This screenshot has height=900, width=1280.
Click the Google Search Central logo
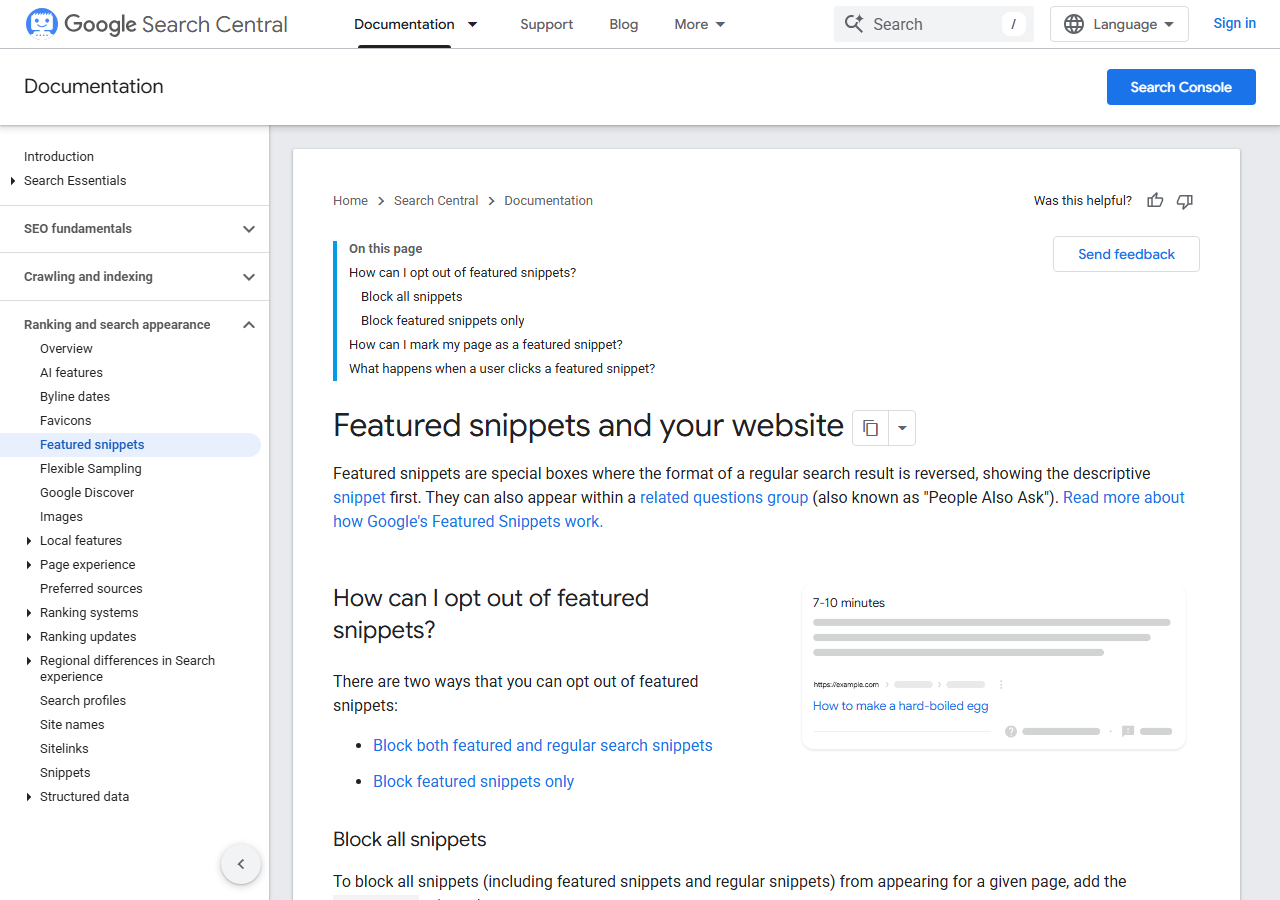tap(156, 24)
